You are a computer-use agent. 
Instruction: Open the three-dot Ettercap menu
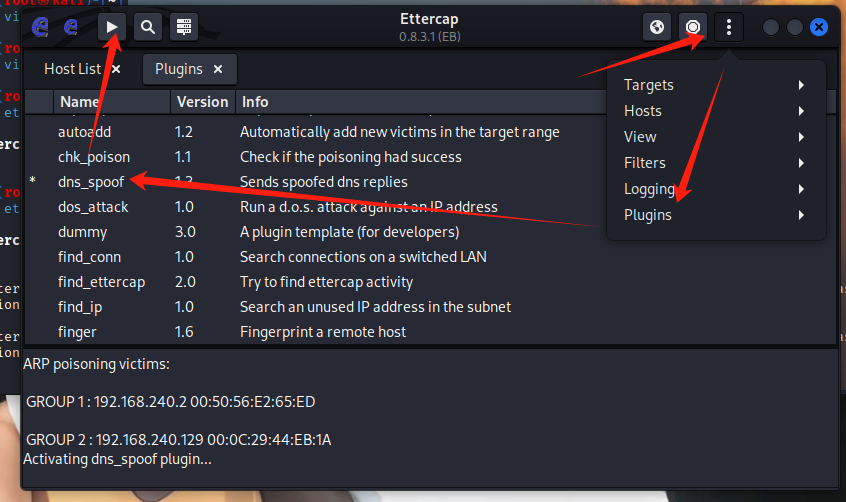pyautogui.click(x=728, y=27)
